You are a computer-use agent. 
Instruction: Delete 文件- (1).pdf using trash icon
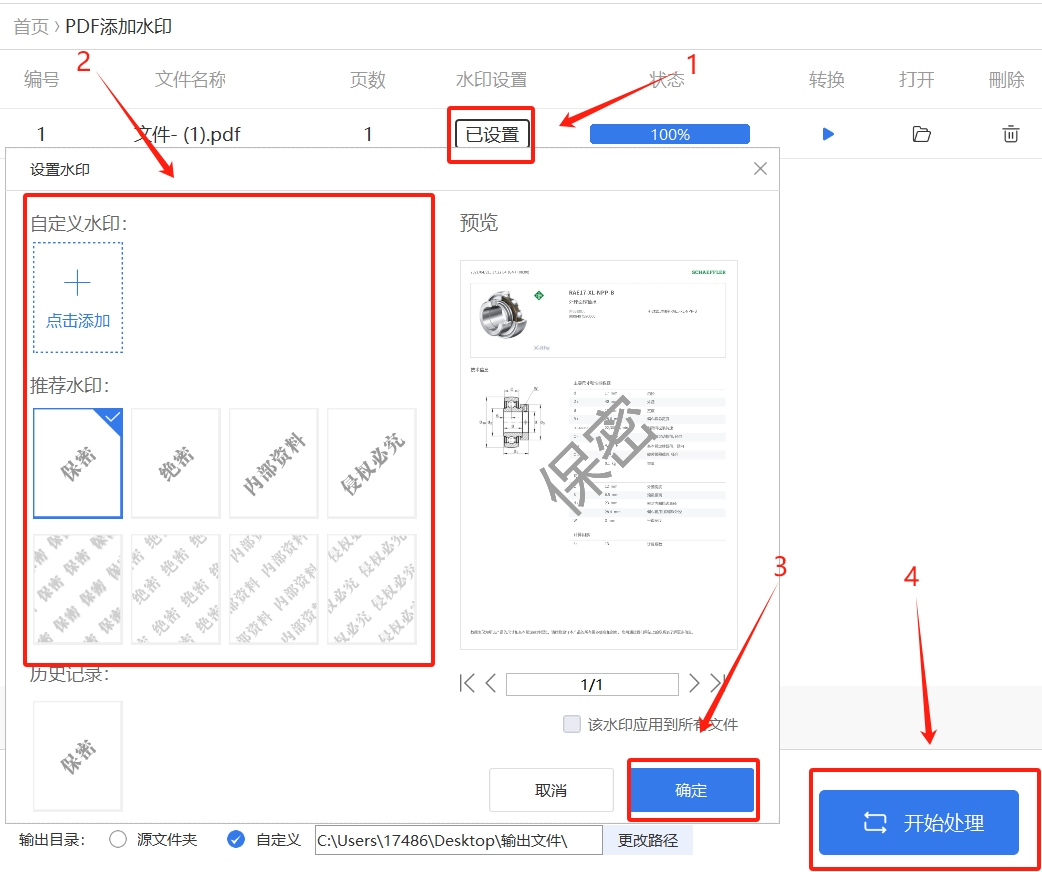tap(1010, 133)
